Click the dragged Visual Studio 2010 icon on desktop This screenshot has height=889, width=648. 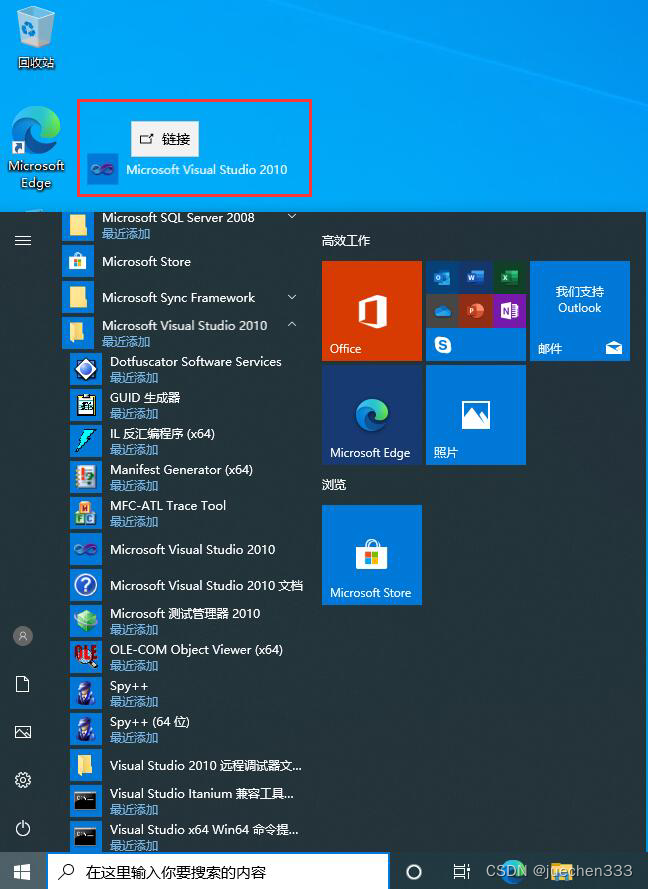pyautogui.click(x=103, y=169)
